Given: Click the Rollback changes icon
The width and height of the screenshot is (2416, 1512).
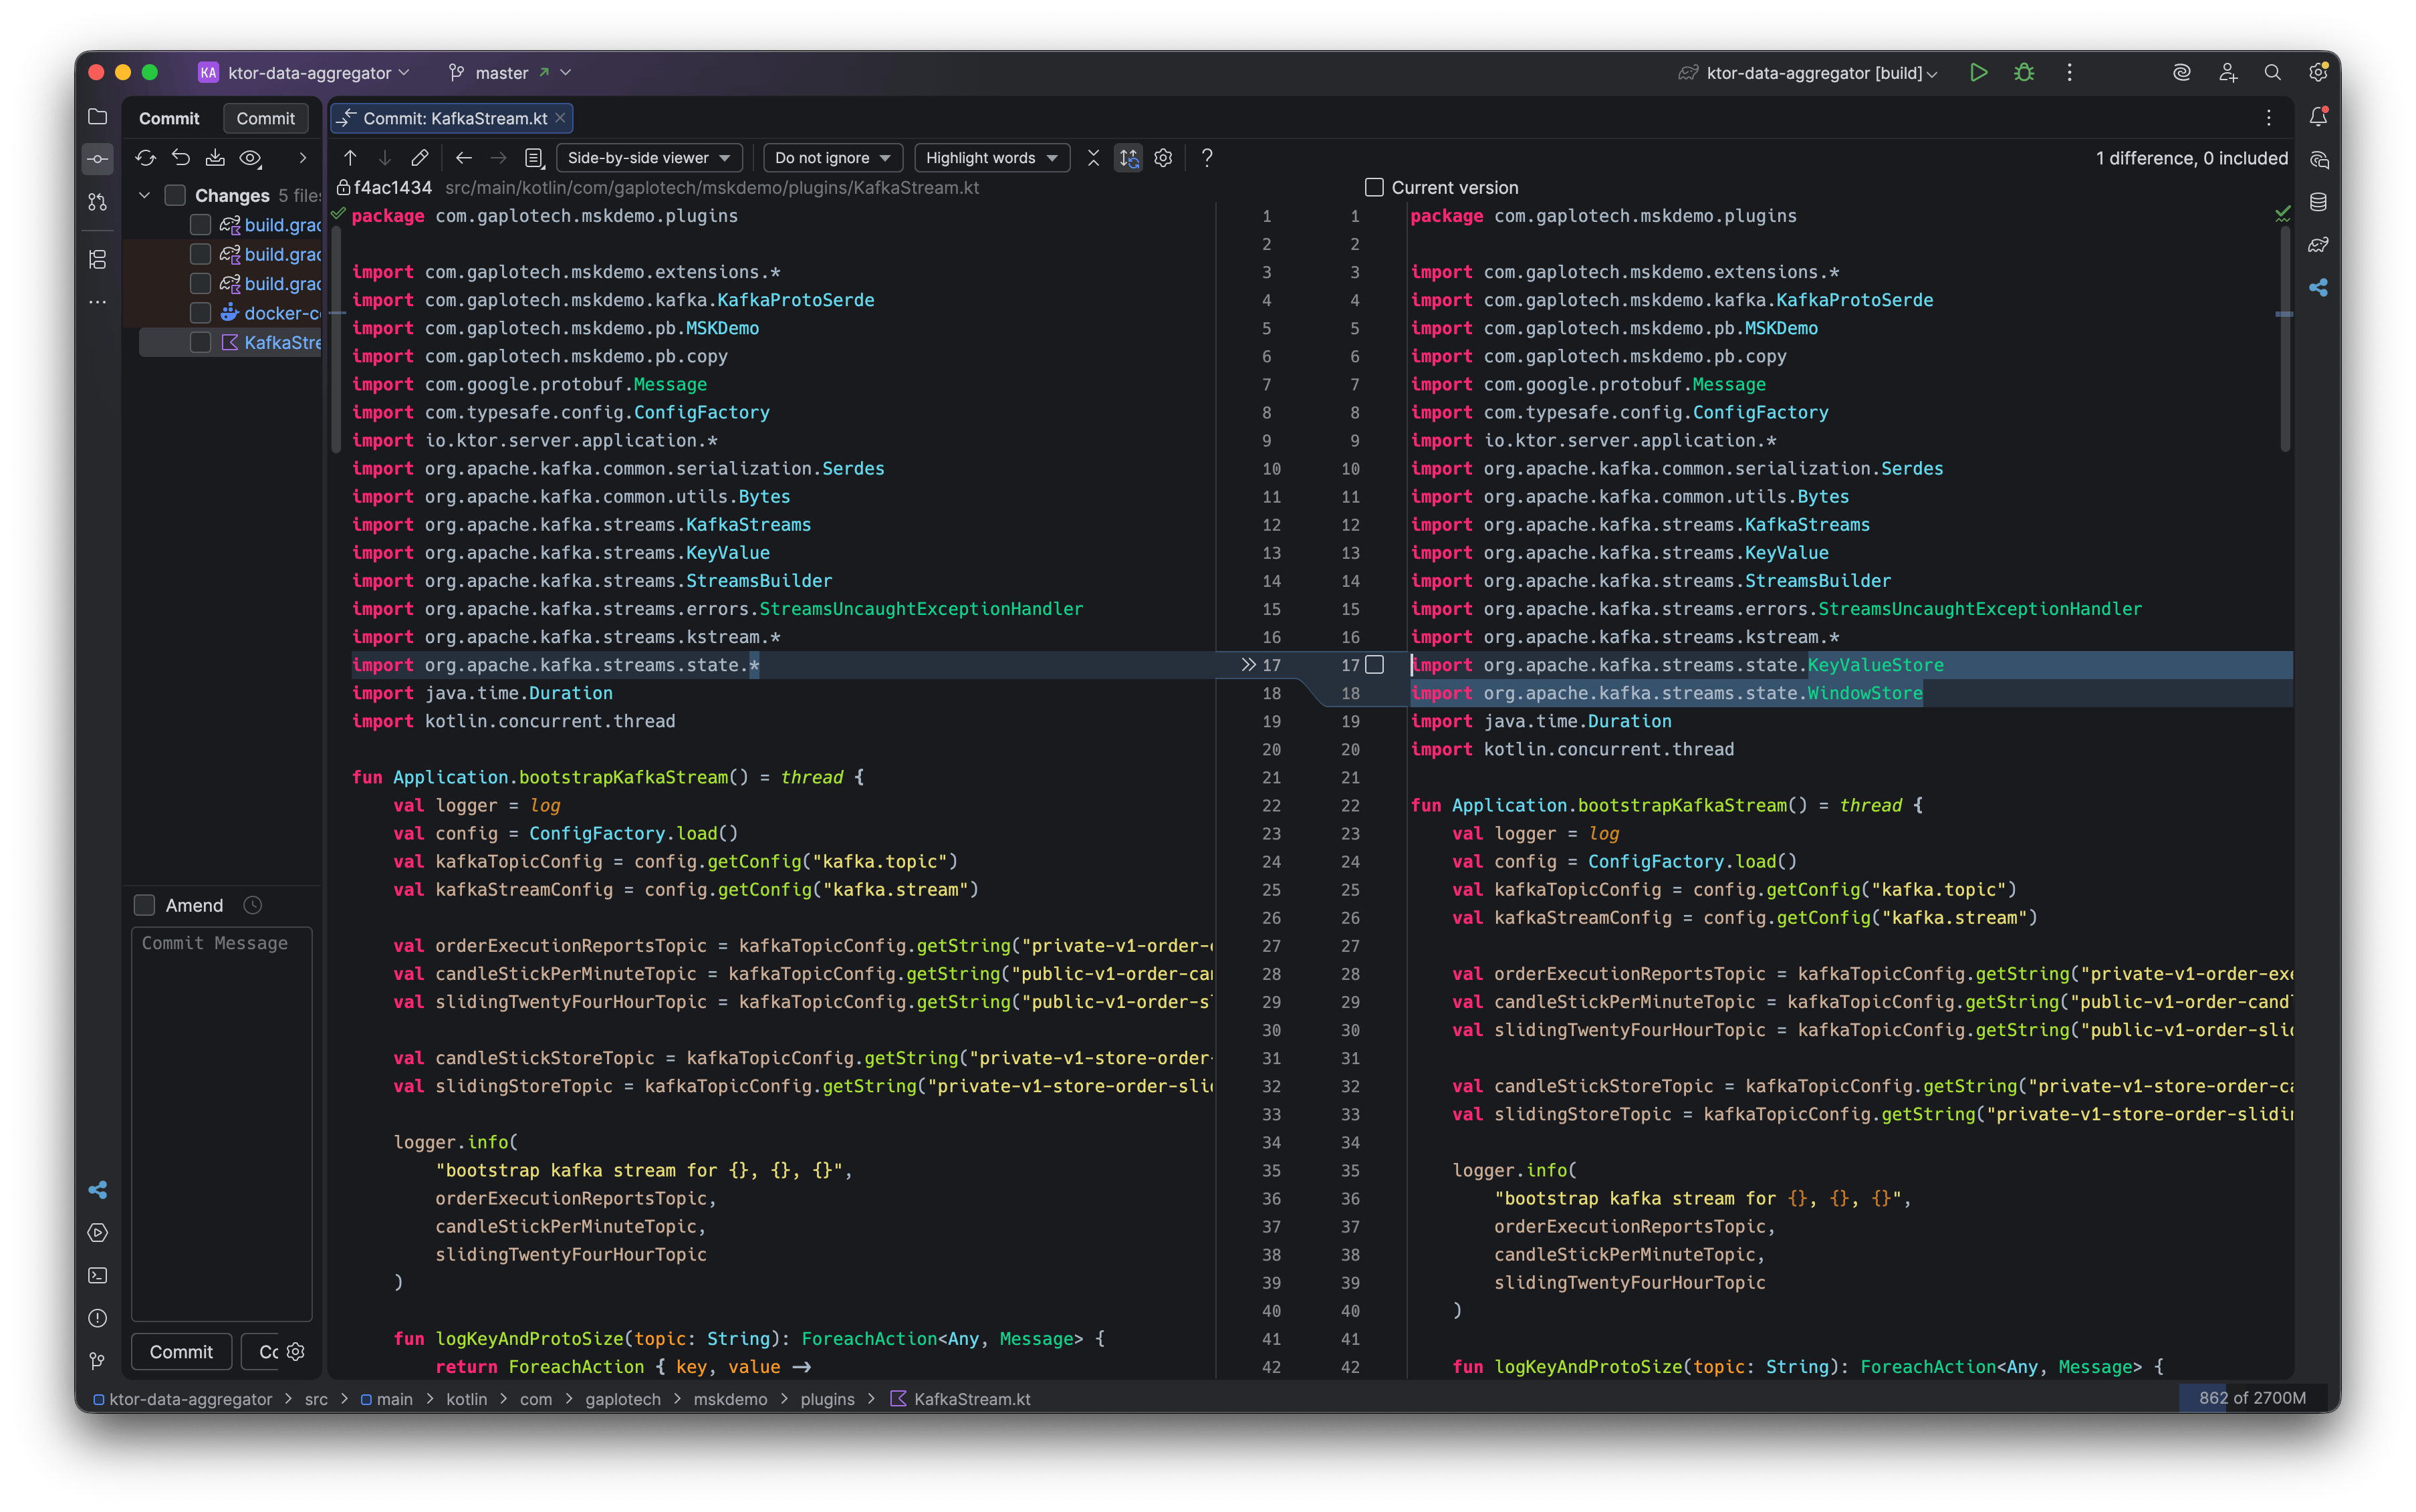Looking at the screenshot, I should 181,158.
